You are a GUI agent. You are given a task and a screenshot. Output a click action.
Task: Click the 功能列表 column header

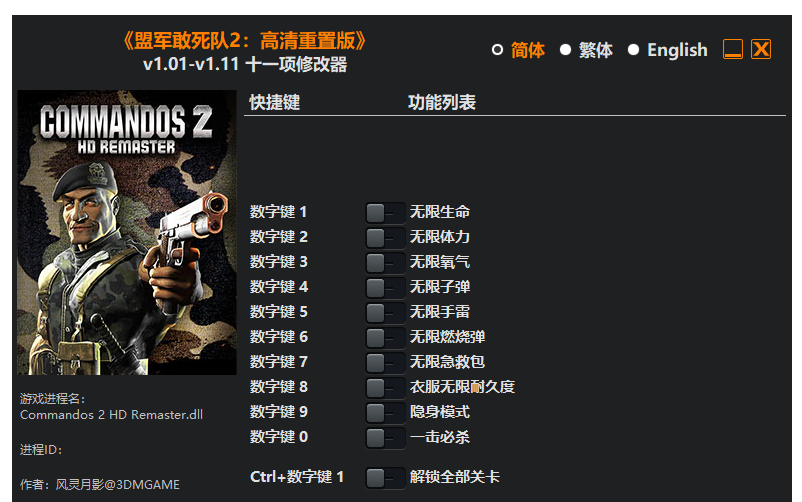pos(442,102)
